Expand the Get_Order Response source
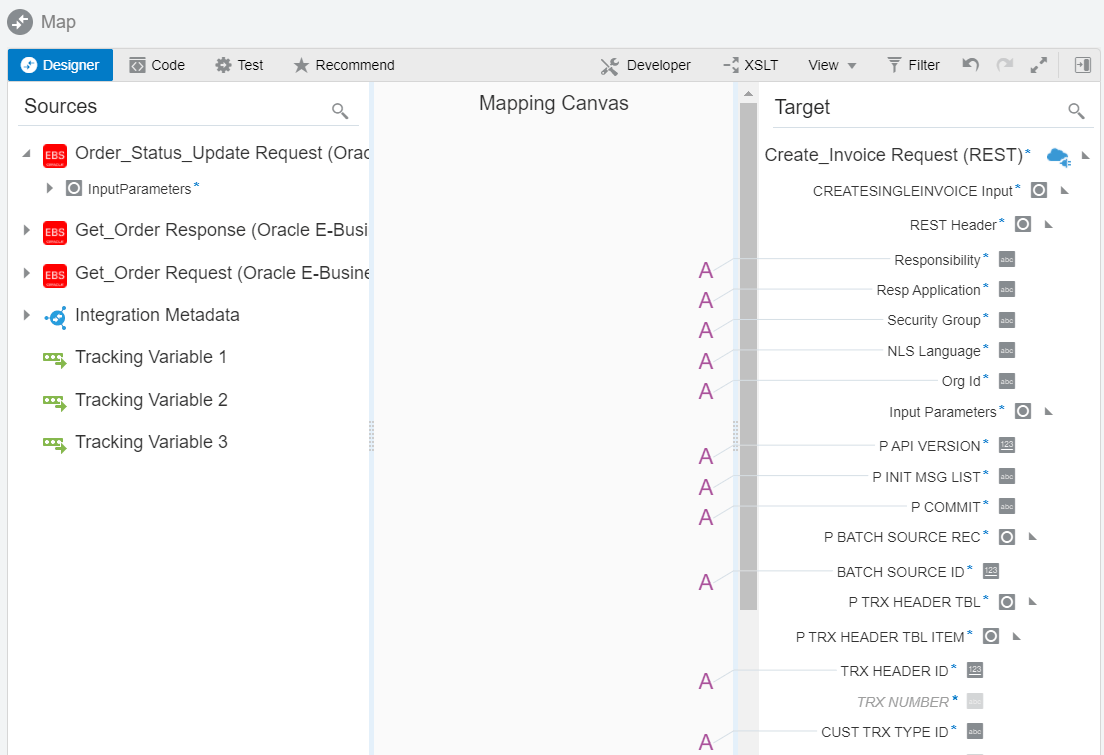Viewport: 1104px width, 755px height. [x=27, y=230]
